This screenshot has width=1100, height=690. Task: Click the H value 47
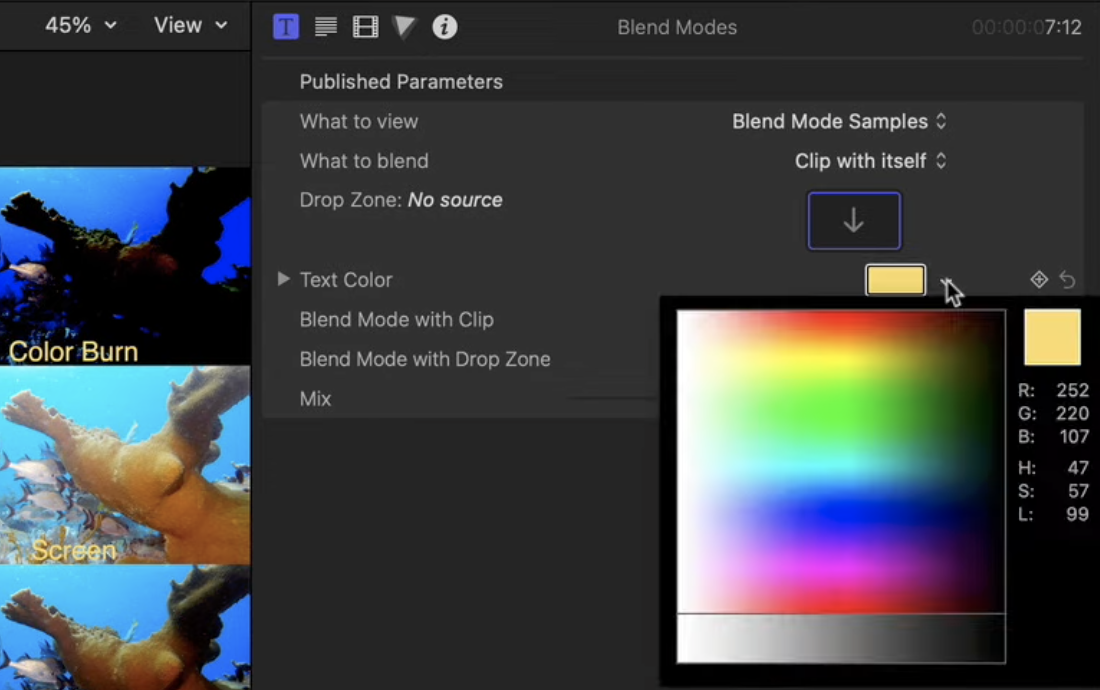[x=1078, y=468]
